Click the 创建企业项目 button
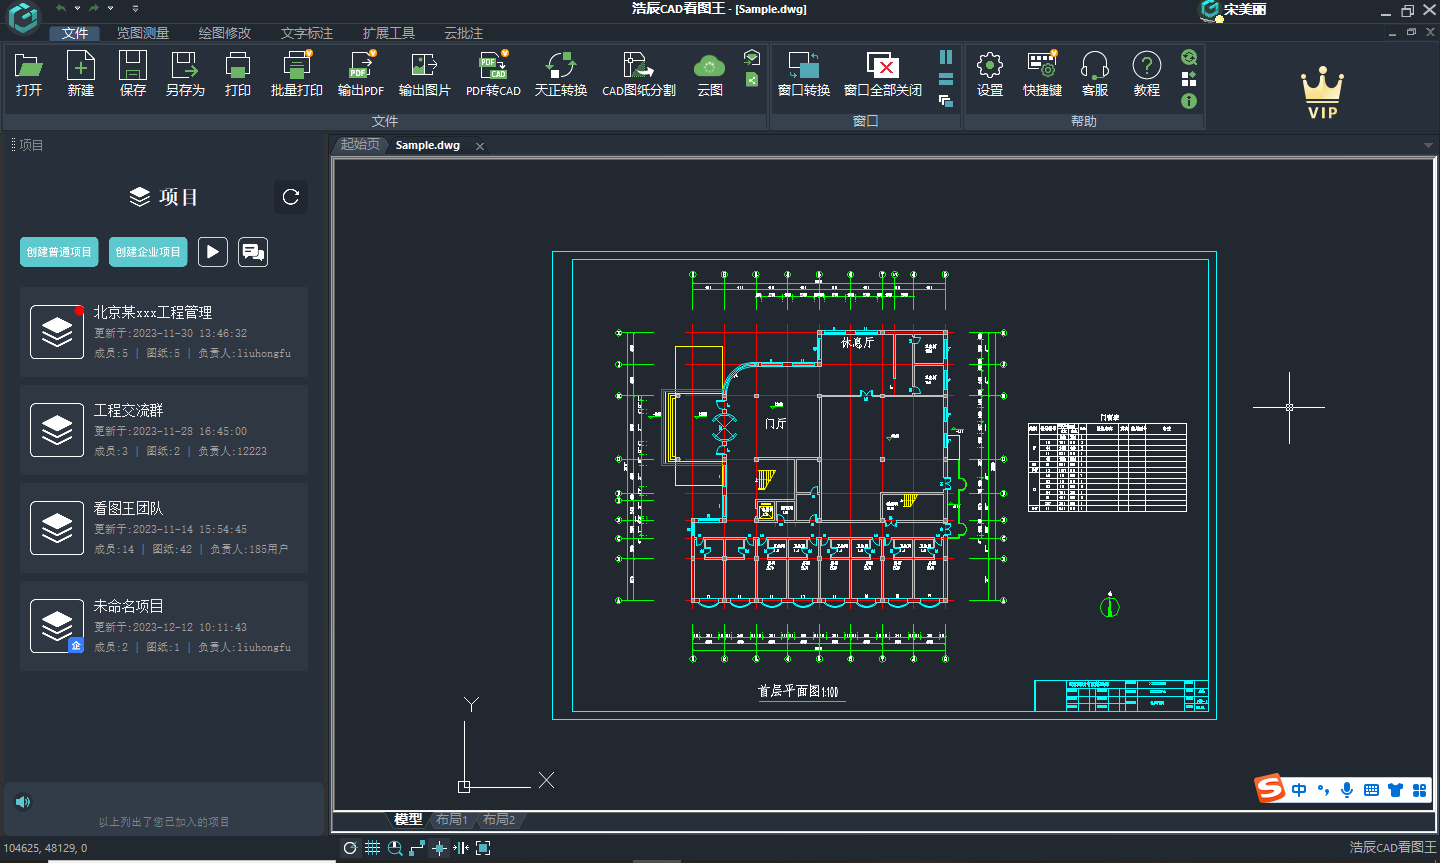This screenshot has width=1440, height=863. 148,252
